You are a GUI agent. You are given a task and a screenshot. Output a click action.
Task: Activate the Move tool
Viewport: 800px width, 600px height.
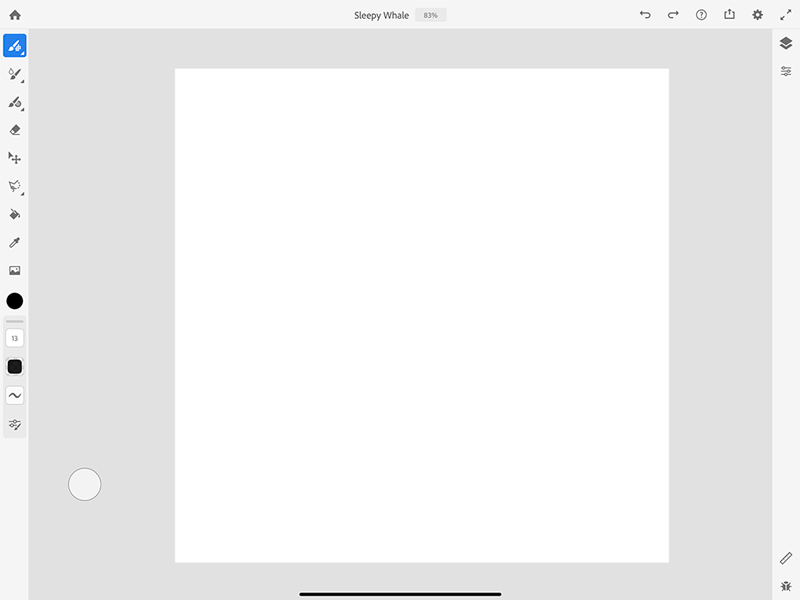point(14,158)
